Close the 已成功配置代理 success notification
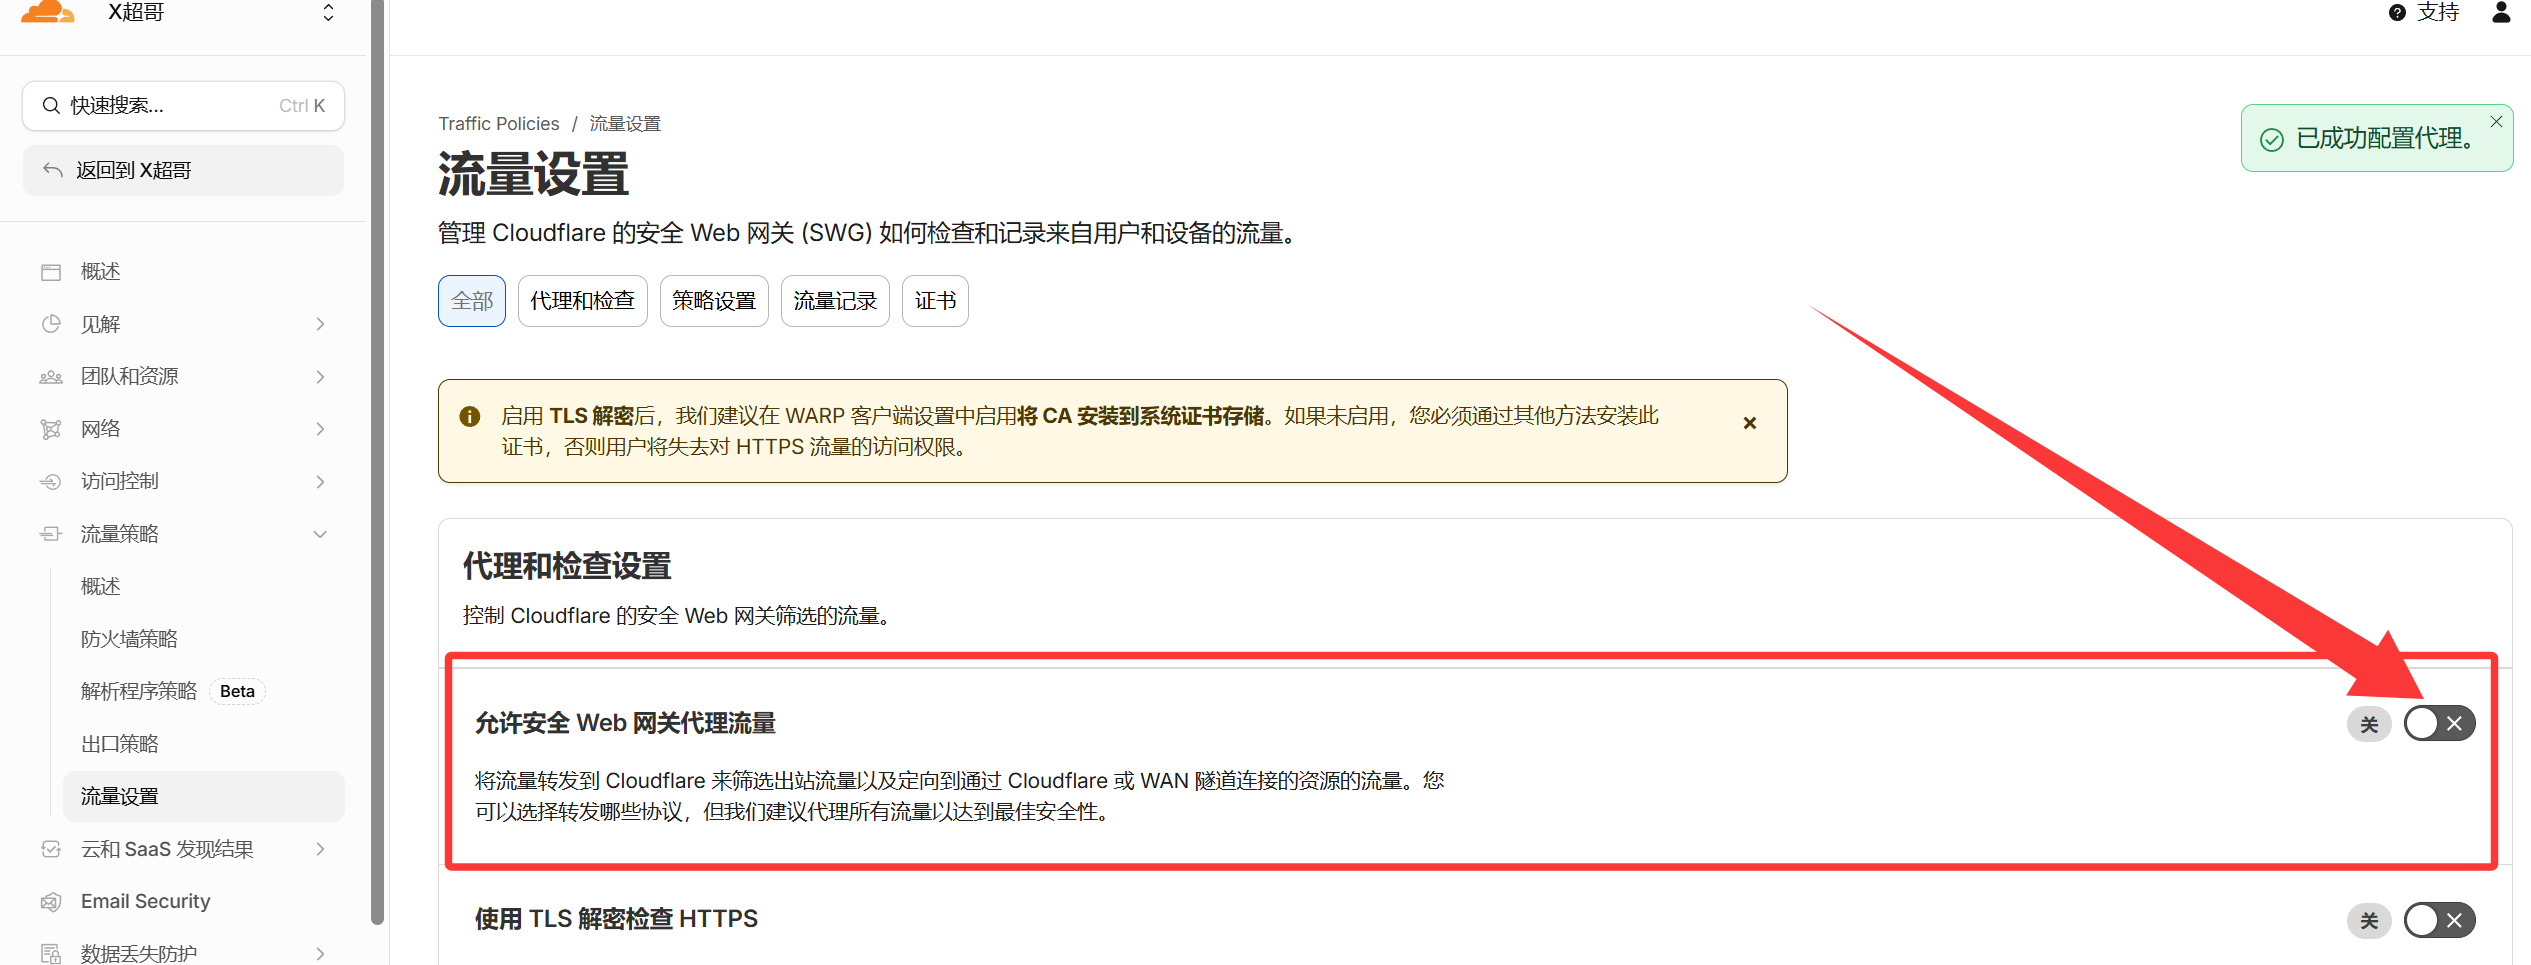The image size is (2531, 965). point(2496,122)
